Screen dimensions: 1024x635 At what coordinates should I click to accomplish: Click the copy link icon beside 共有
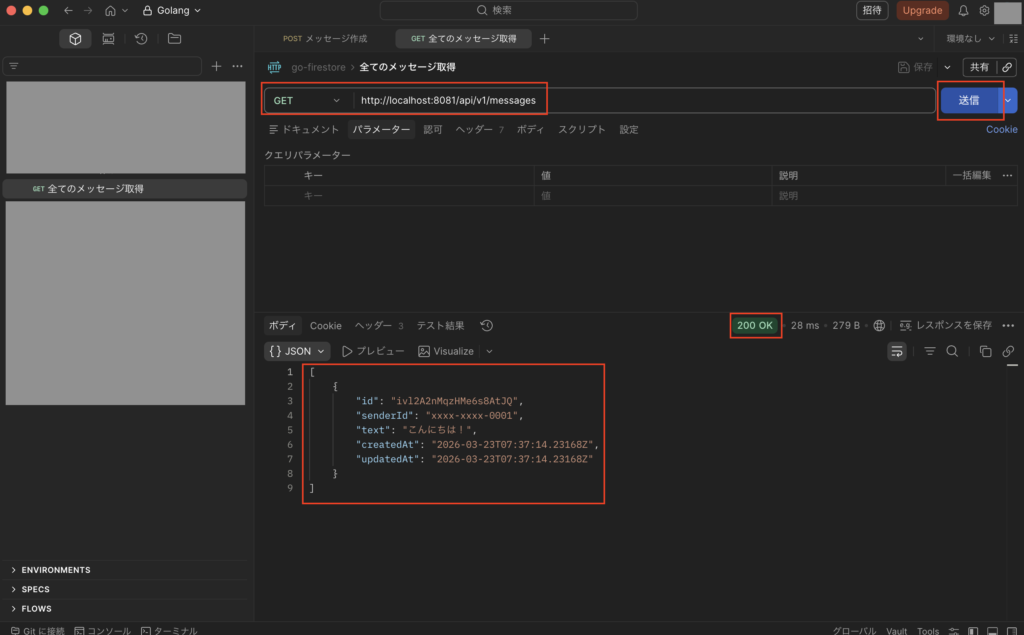(1007, 67)
